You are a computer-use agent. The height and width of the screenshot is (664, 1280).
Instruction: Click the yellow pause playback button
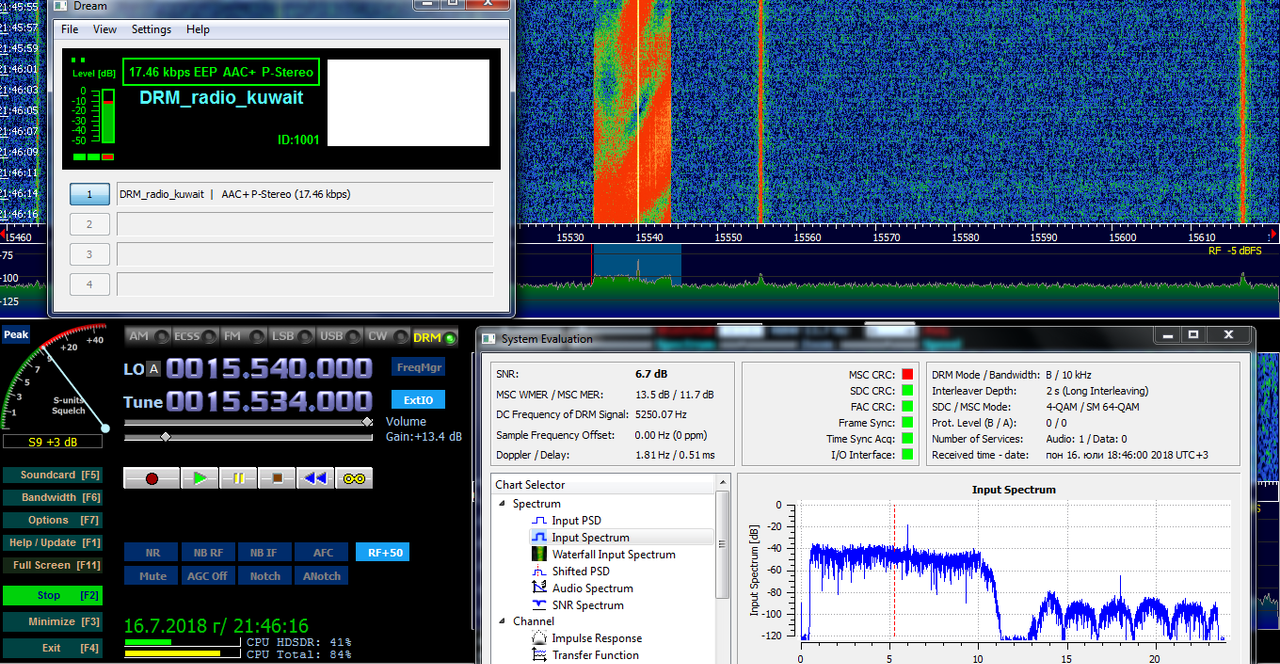click(x=238, y=479)
